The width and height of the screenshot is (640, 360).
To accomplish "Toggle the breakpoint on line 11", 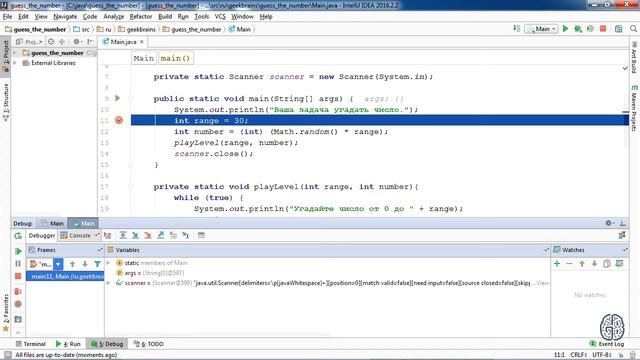I will pos(119,120).
